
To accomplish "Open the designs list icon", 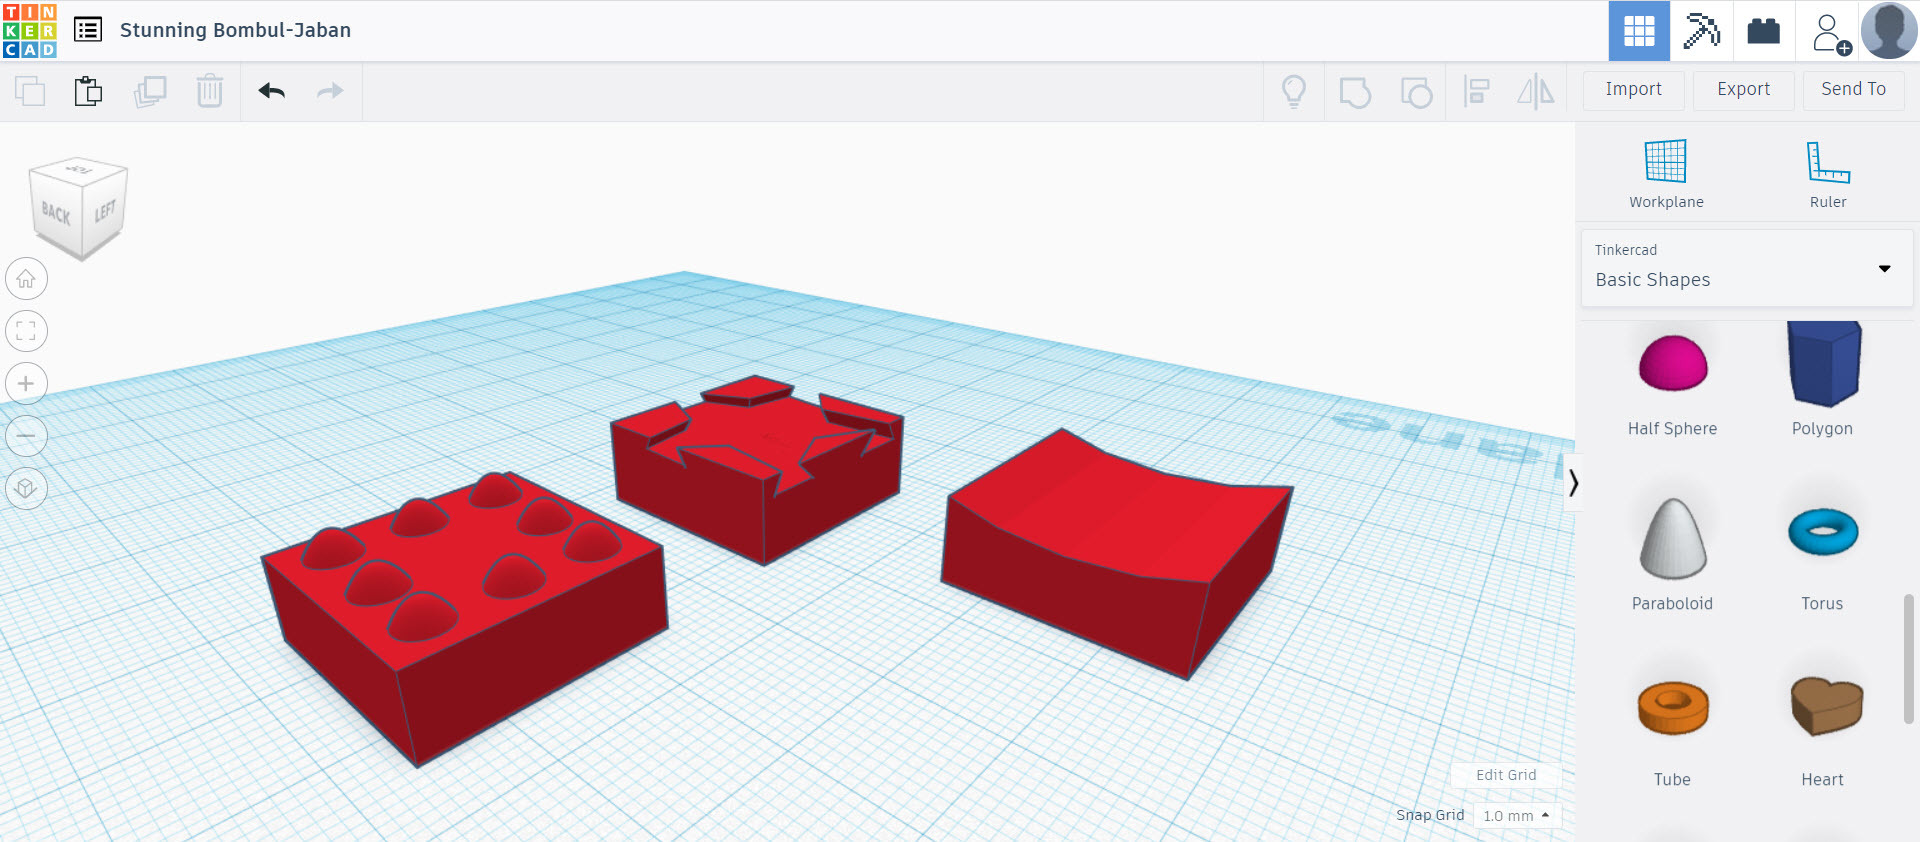I will tap(88, 30).
